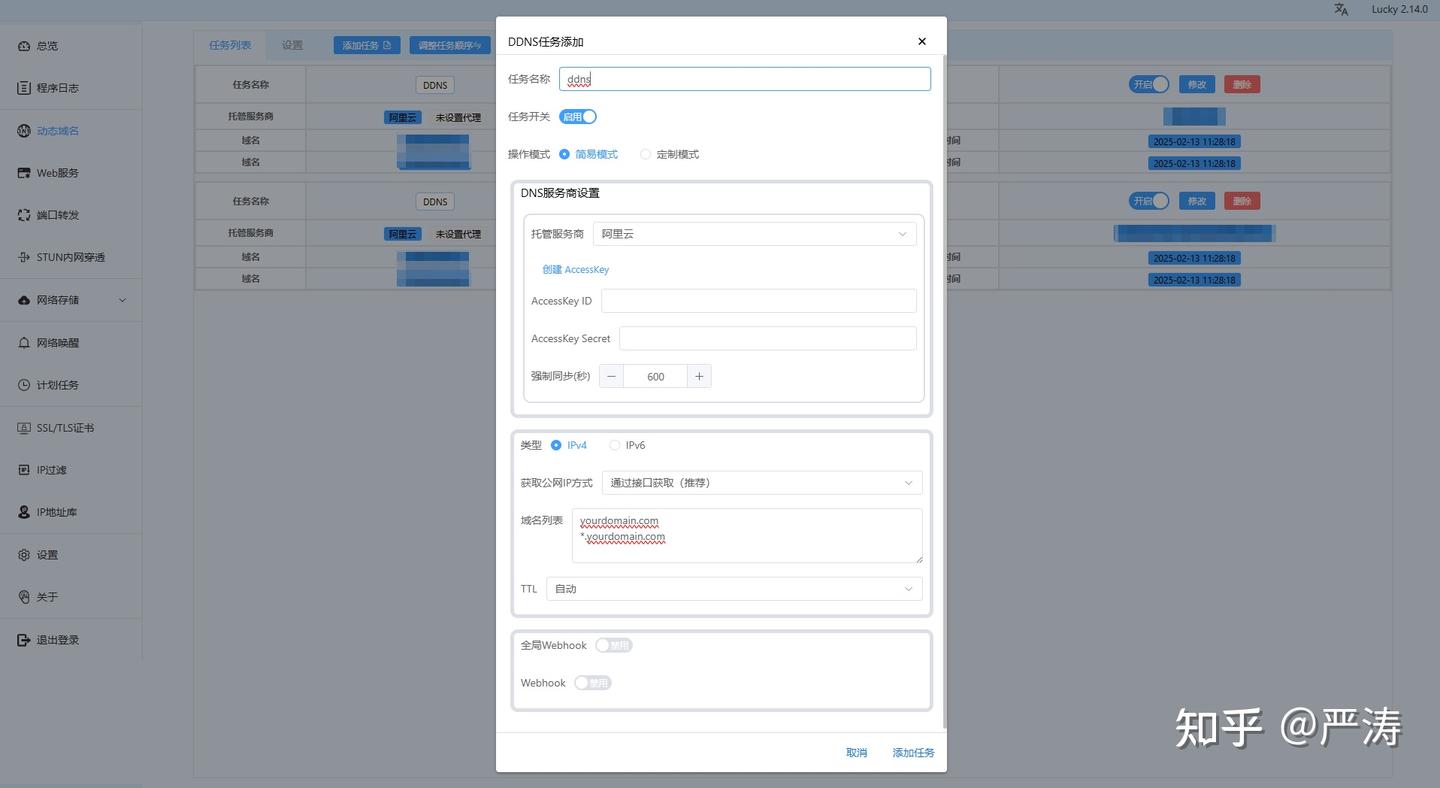Enable the 全局Webhook toggle
This screenshot has width=1440, height=788.
tap(613, 645)
